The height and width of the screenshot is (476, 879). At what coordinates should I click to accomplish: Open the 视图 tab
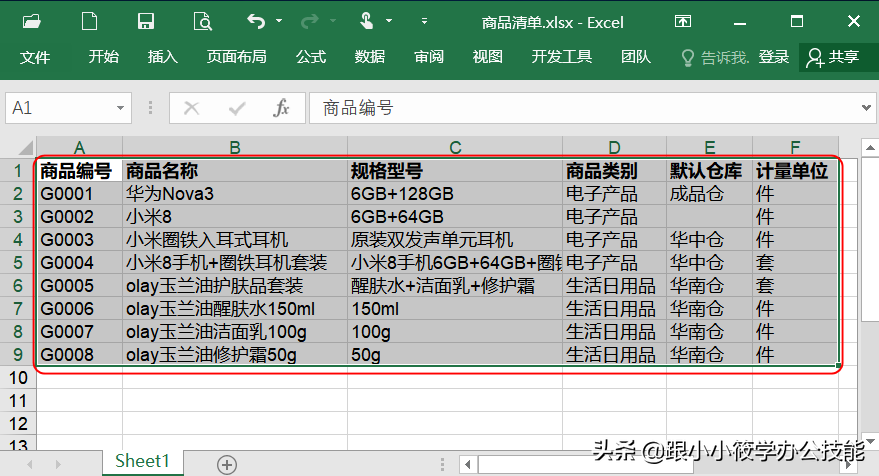pyautogui.click(x=488, y=57)
